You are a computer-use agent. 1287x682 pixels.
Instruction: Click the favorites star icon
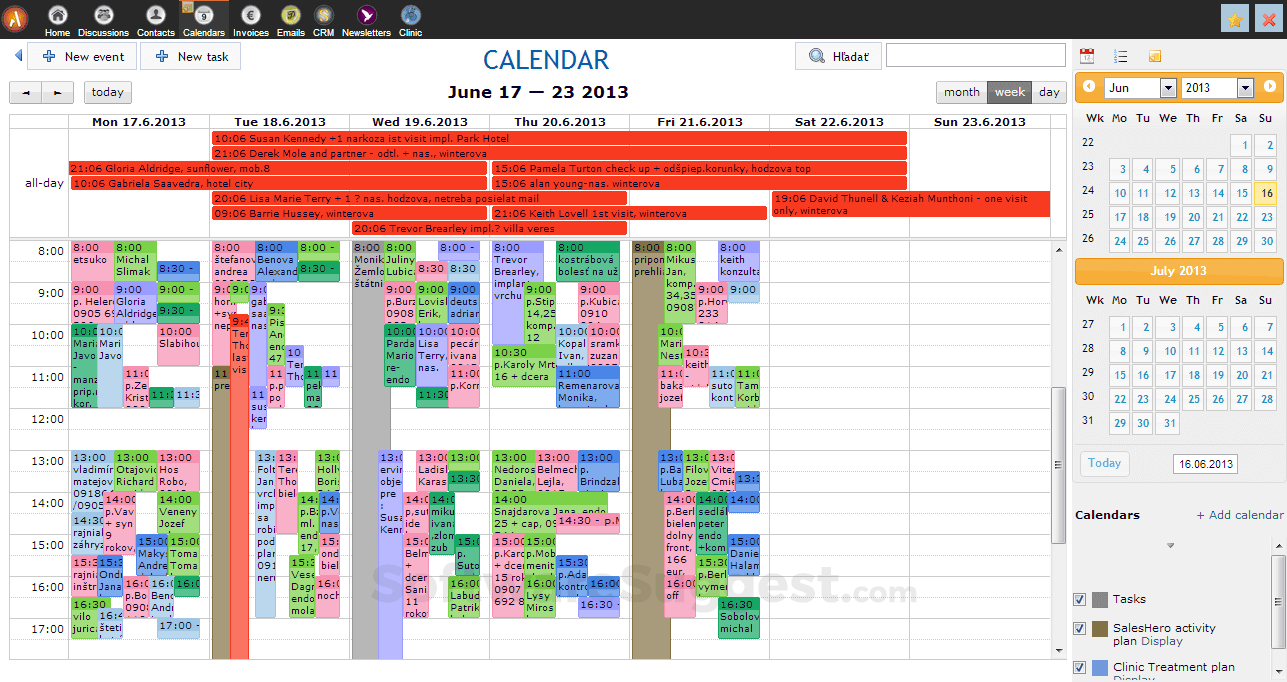(x=1235, y=19)
